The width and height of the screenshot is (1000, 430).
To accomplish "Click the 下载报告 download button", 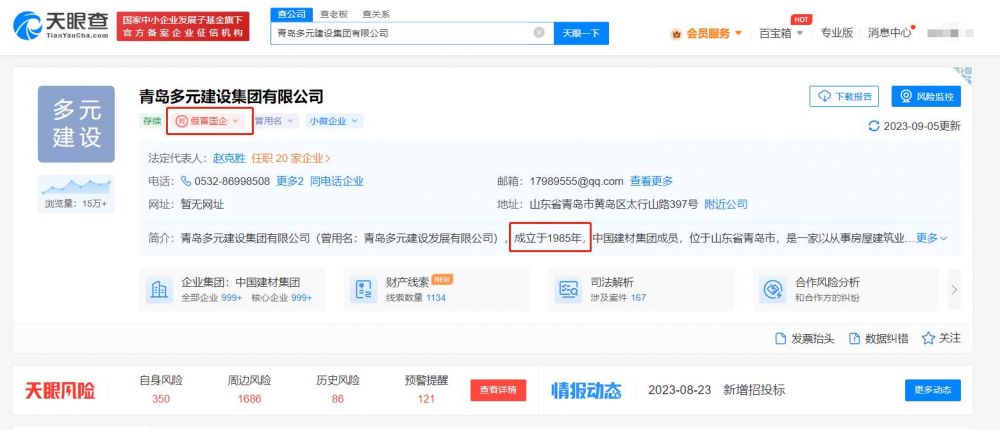I will pos(844,96).
